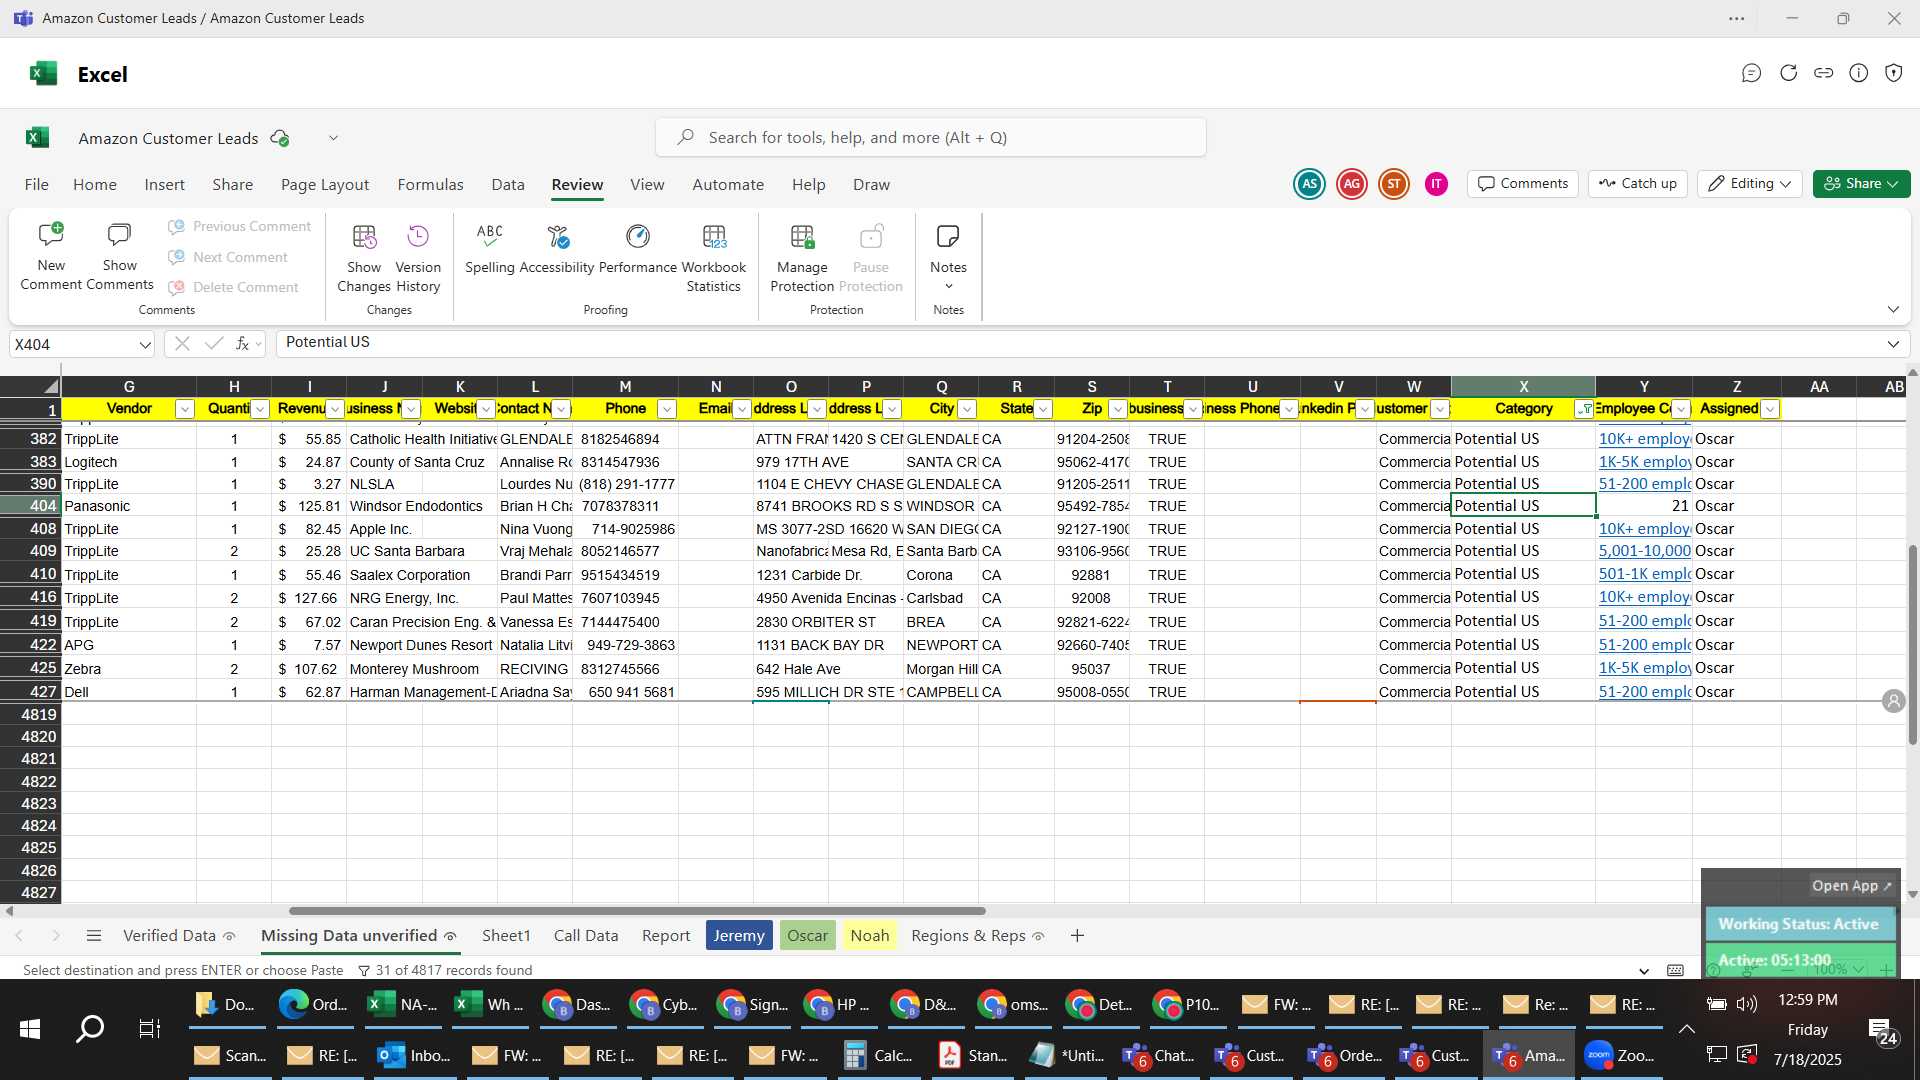Select the Oscar sheet tab

tap(807, 936)
